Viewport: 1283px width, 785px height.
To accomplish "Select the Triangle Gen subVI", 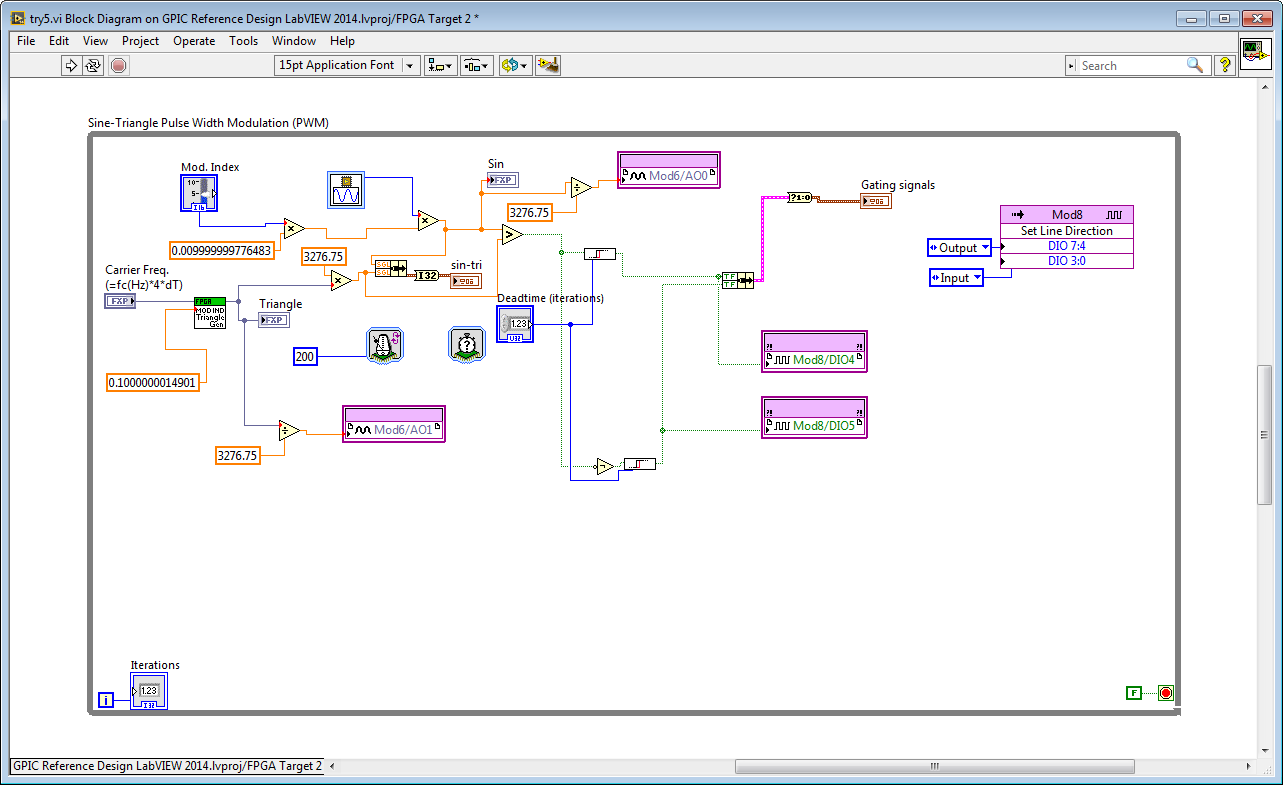I will (210, 312).
